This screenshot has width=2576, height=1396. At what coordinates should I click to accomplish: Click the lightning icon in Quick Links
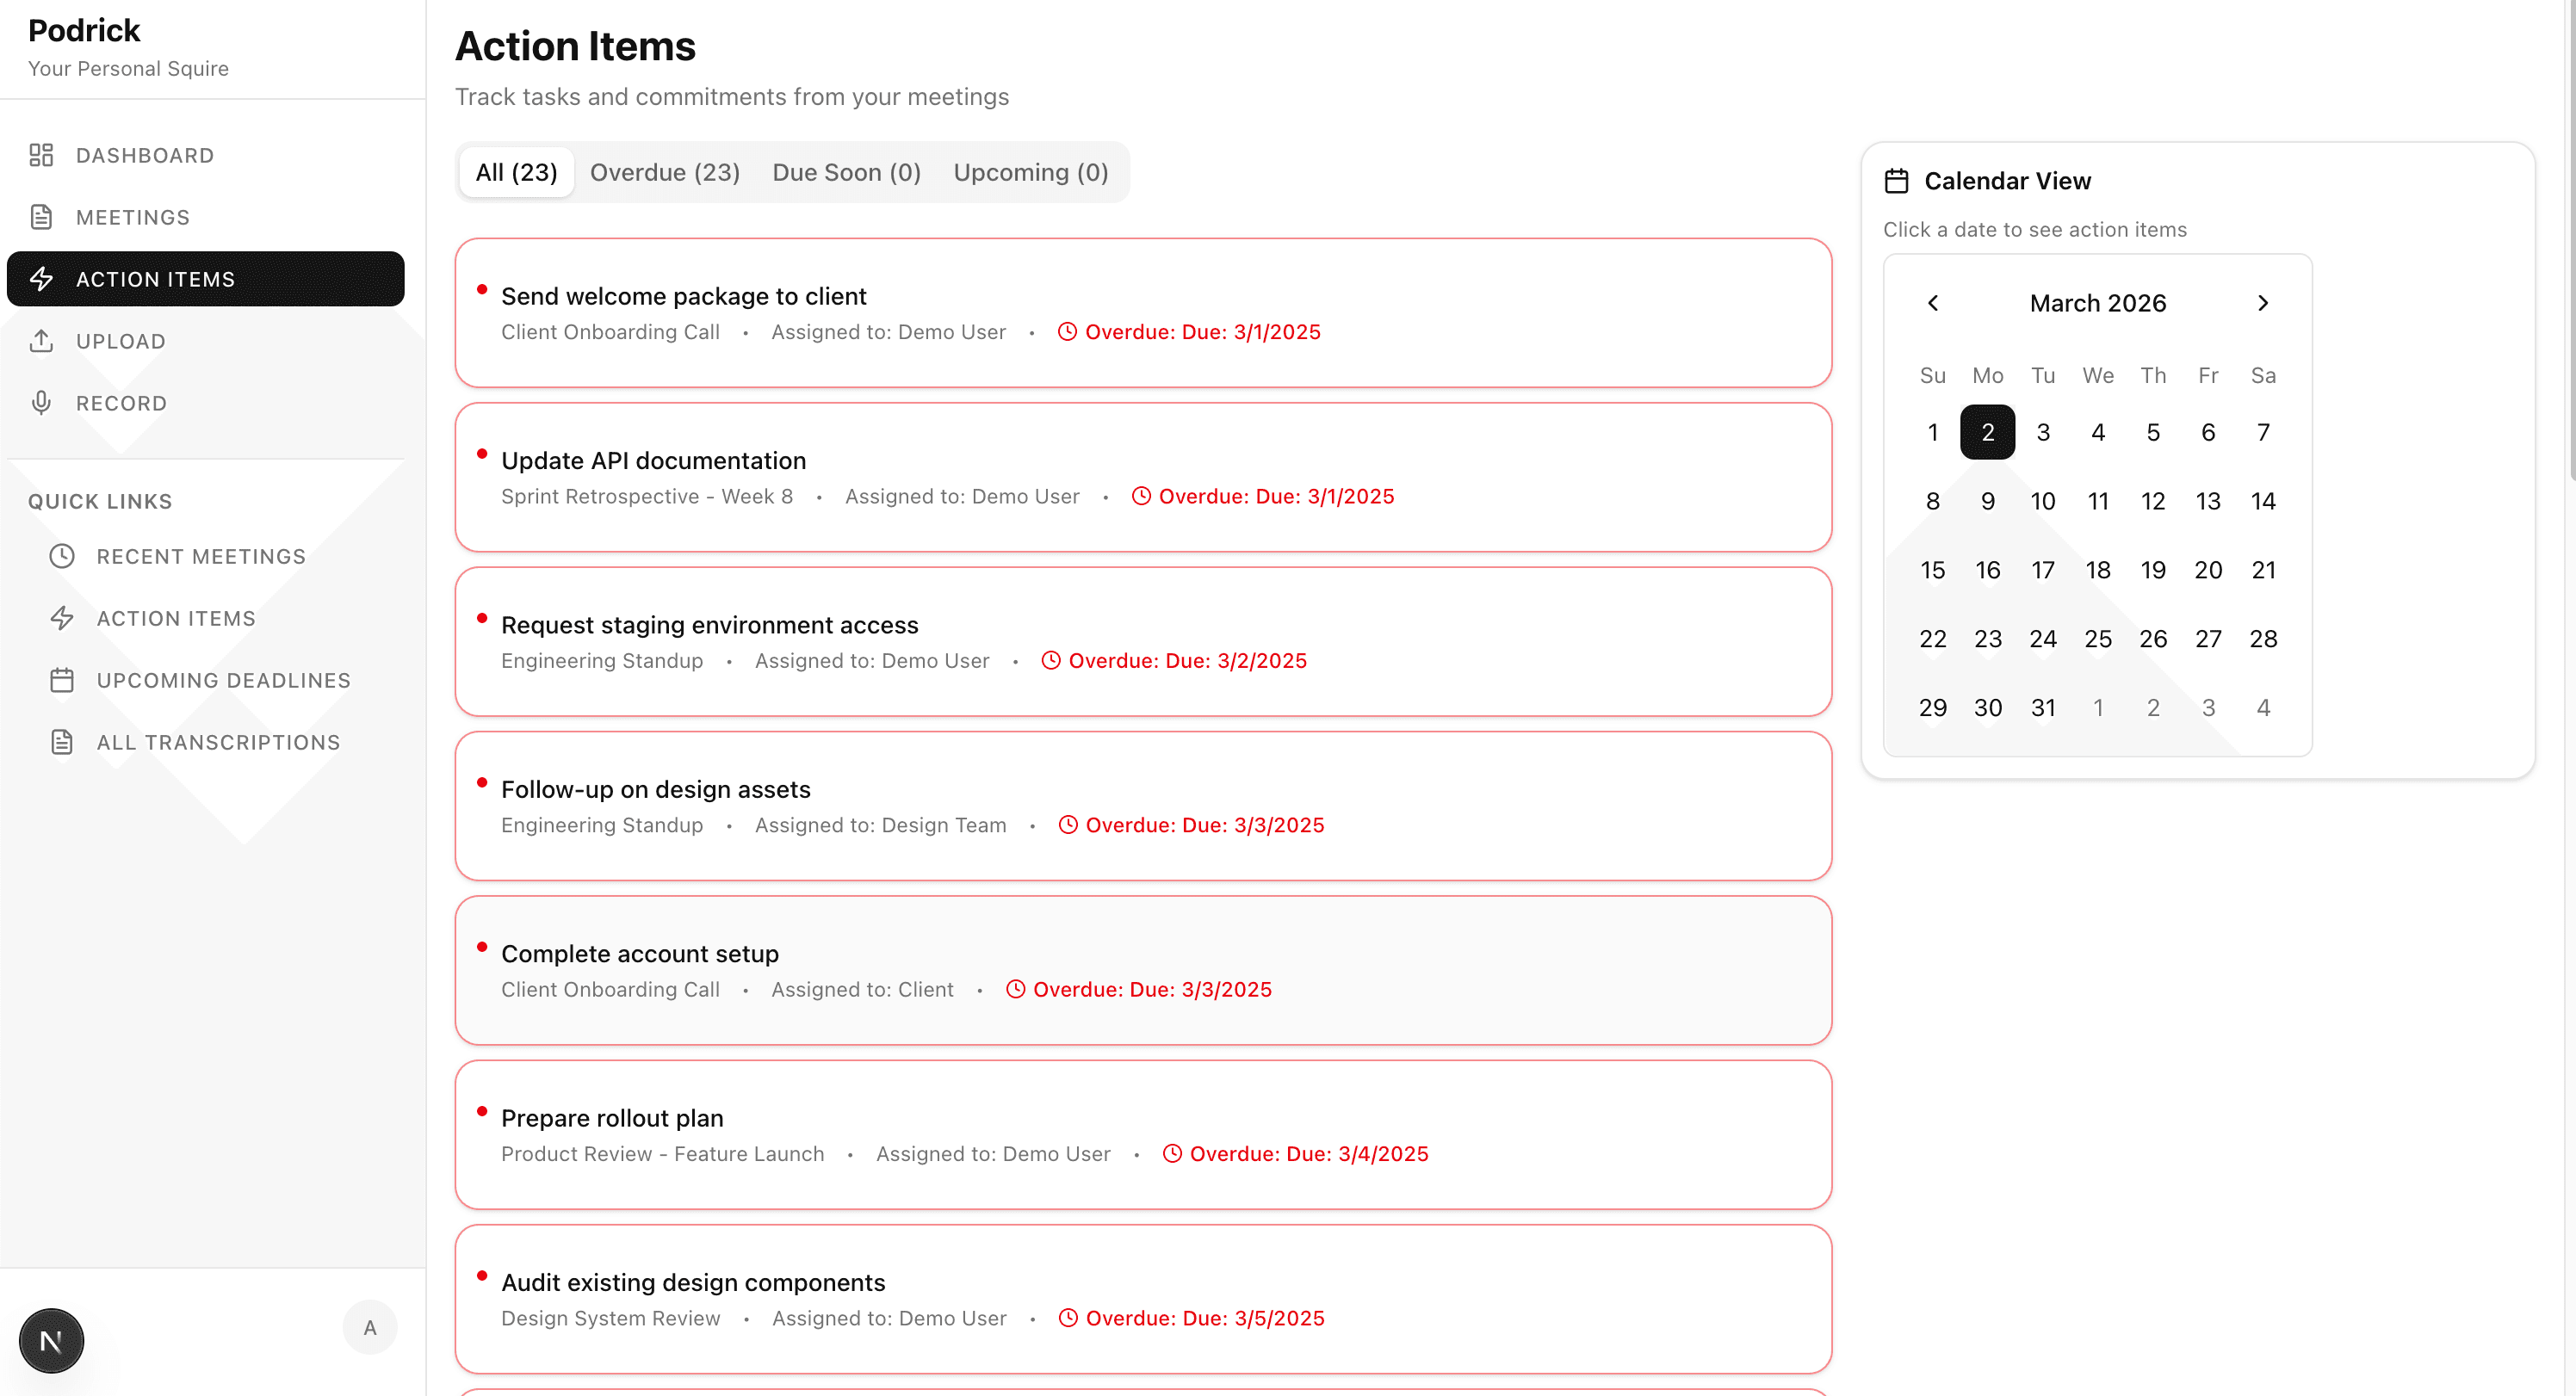tap(62, 618)
